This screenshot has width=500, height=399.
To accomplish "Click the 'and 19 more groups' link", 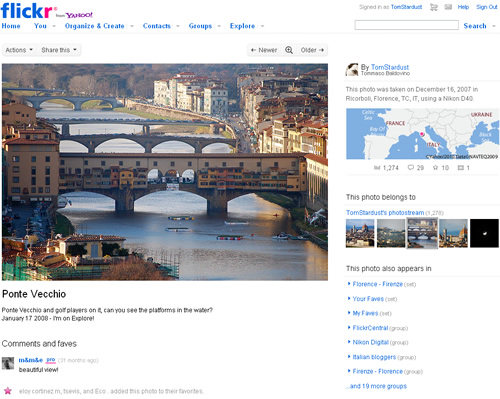I will coord(378,386).
